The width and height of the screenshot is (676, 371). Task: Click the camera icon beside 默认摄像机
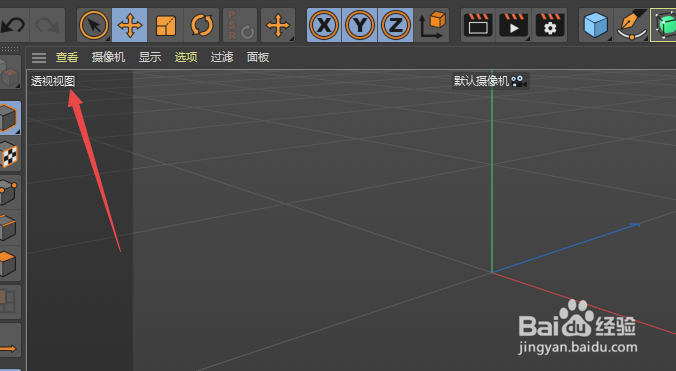pos(518,81)
